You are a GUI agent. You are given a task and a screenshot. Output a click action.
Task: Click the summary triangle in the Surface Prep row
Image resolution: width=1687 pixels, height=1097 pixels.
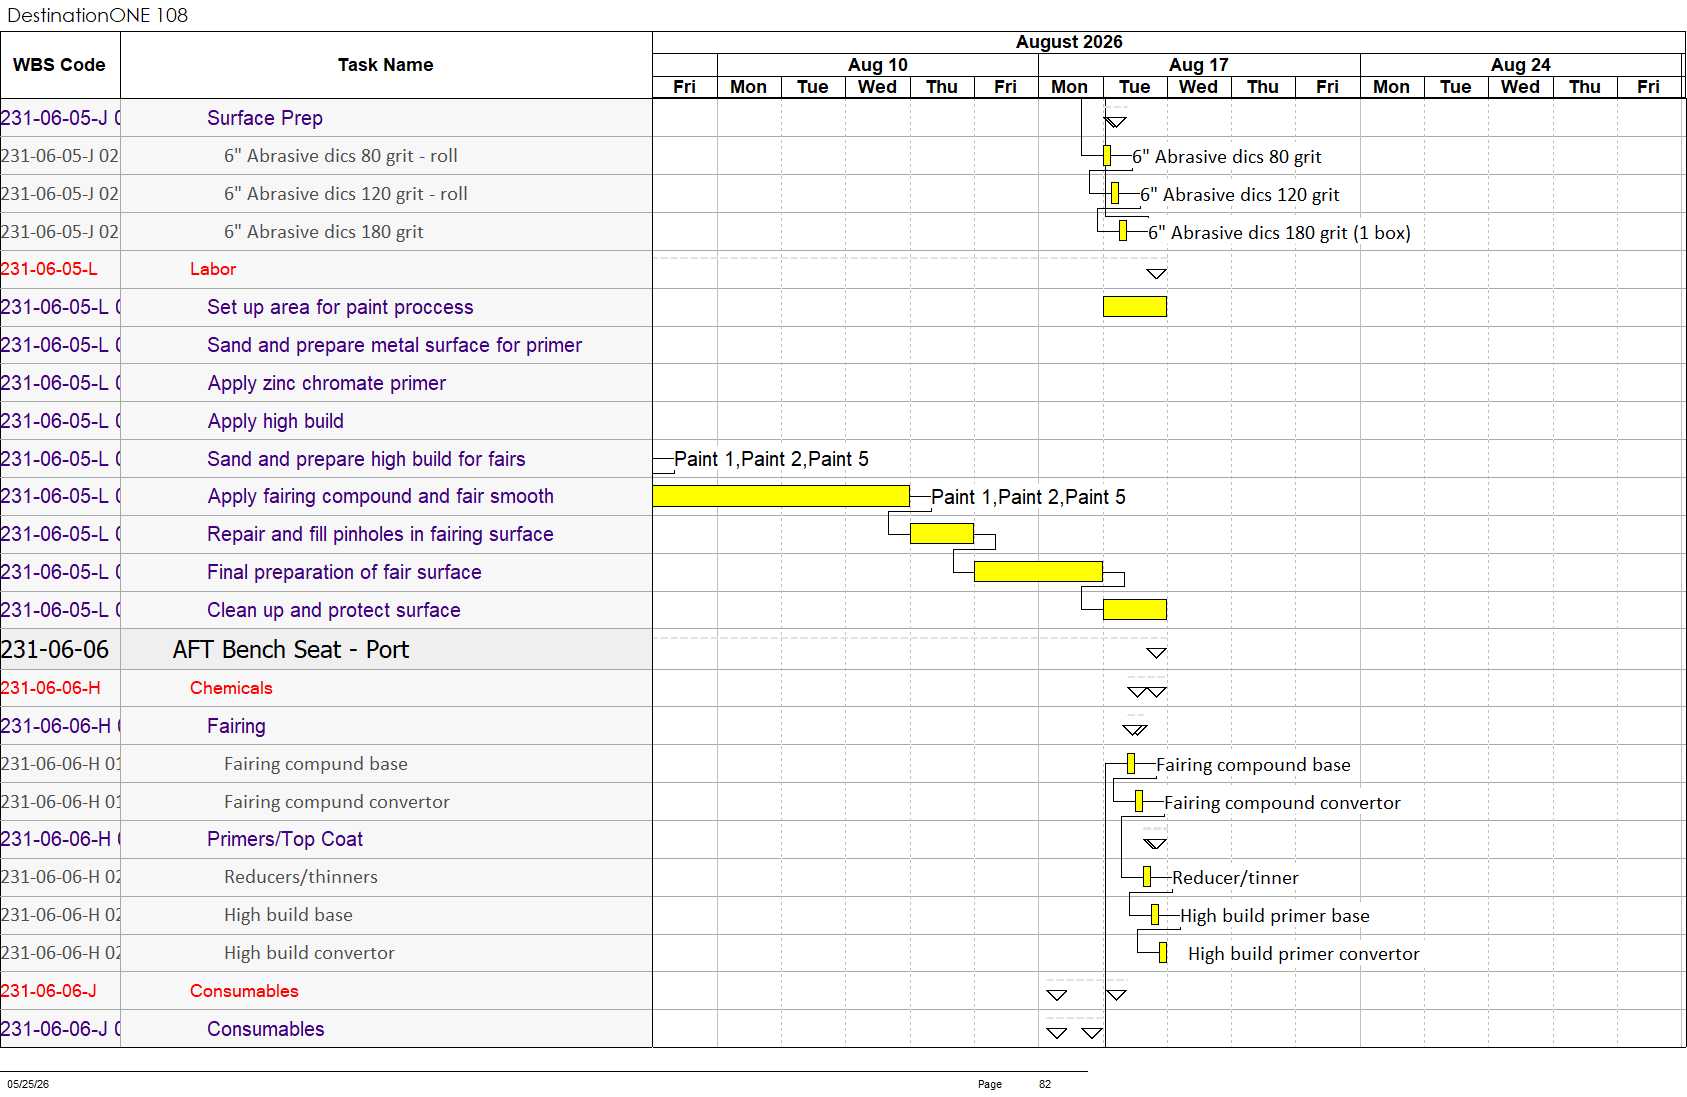(x=1115, y=122)
